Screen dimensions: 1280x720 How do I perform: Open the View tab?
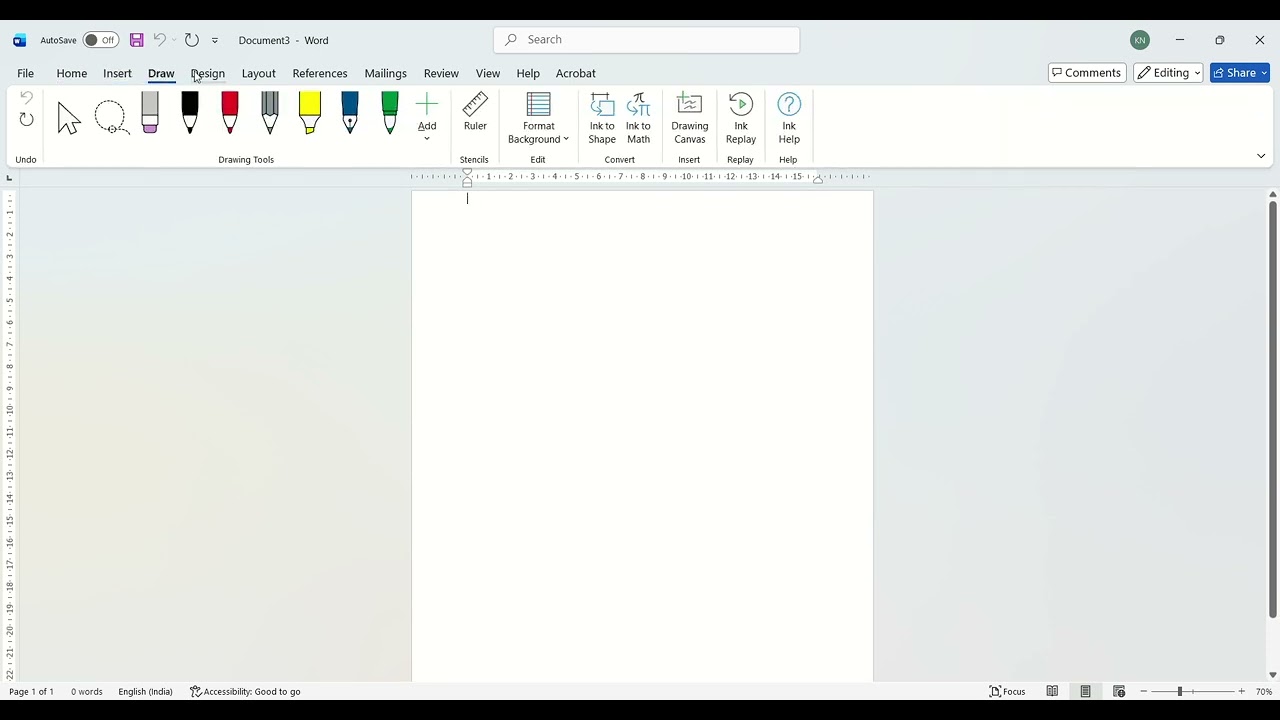(x=488, y=73)
